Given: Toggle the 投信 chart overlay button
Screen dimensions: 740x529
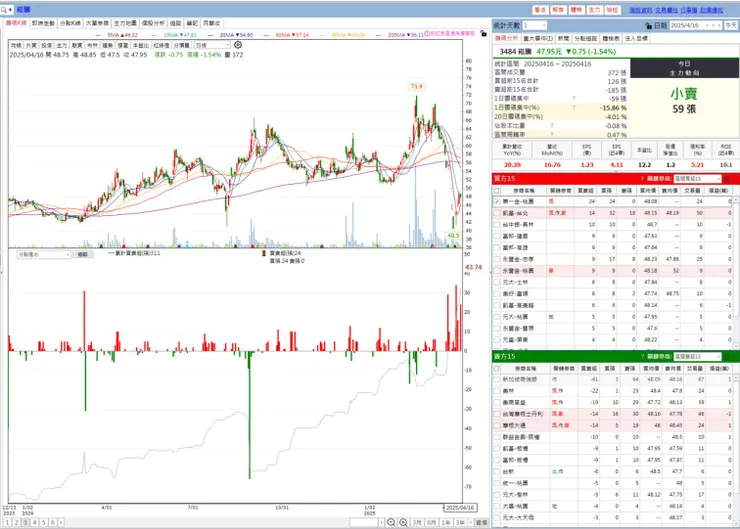Looking at the screenshot, I should [x=46, y=45].
